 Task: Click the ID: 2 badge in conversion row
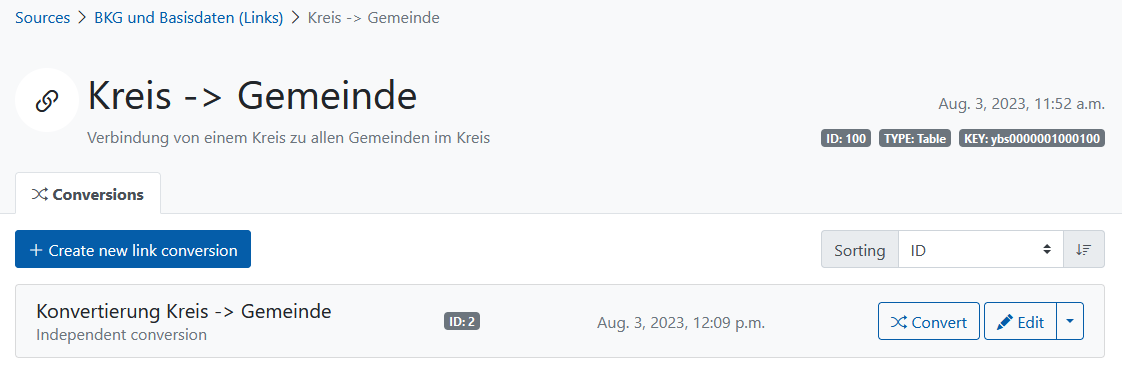click(x=462, y=322)
